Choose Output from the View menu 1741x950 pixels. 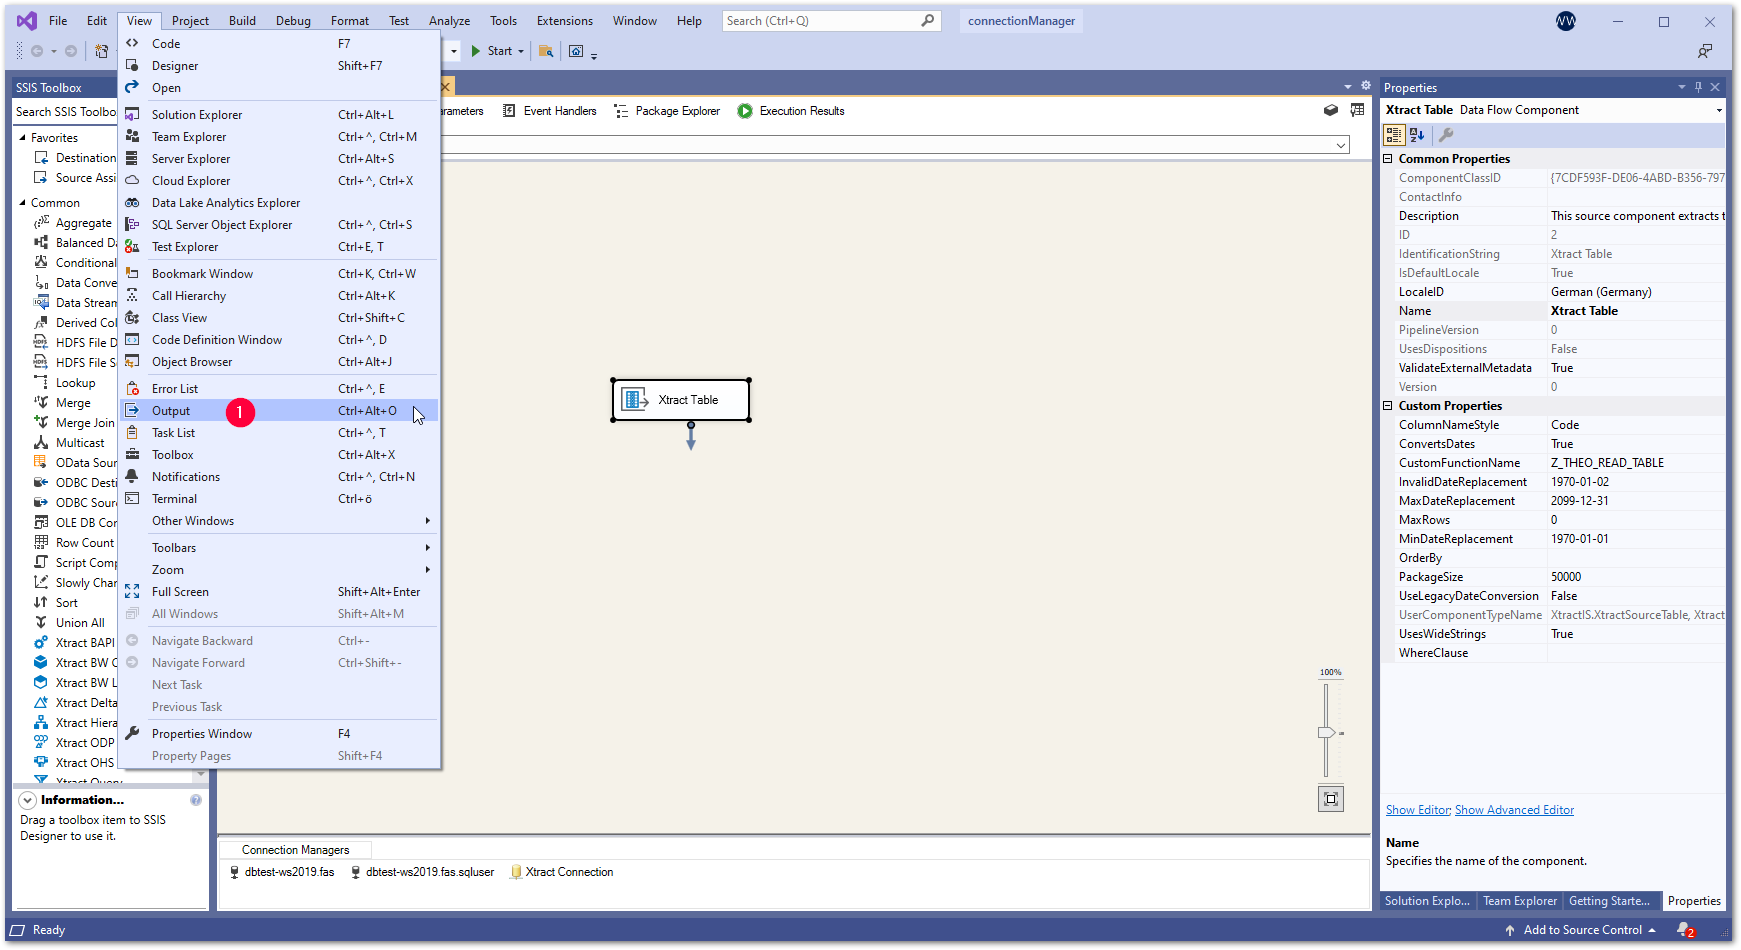[171, 411]
